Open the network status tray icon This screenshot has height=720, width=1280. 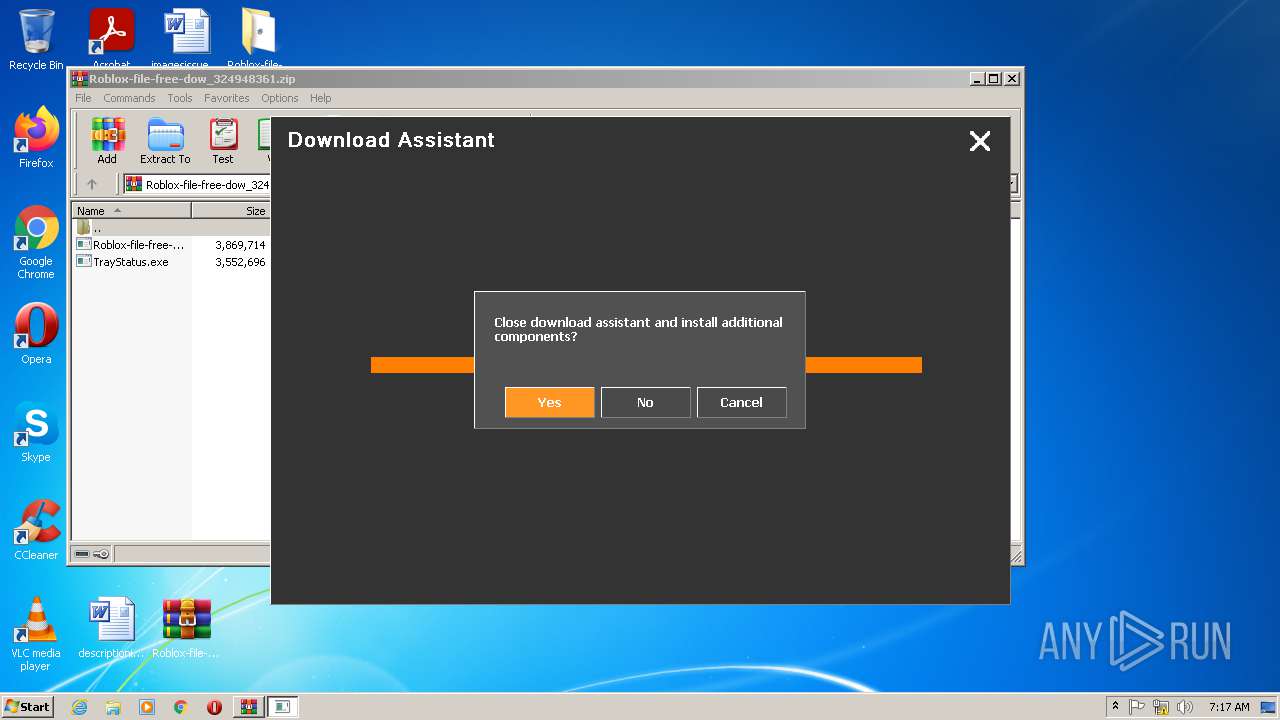[x=1161, y=707]
